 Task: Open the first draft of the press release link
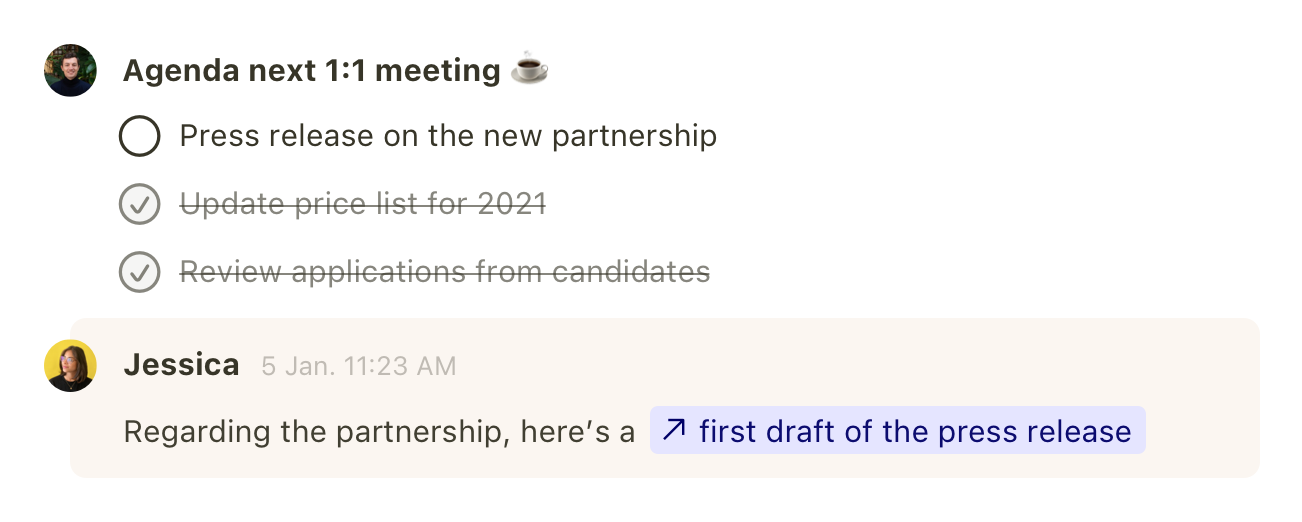(914, 431)
